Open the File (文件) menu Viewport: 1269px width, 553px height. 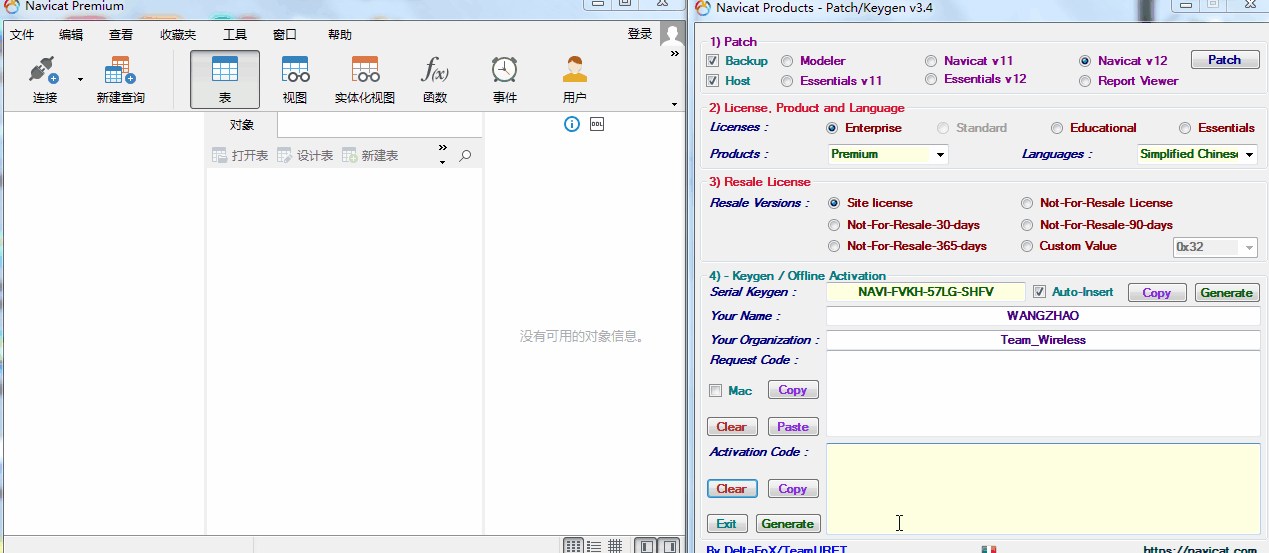(x=22, y=35)
